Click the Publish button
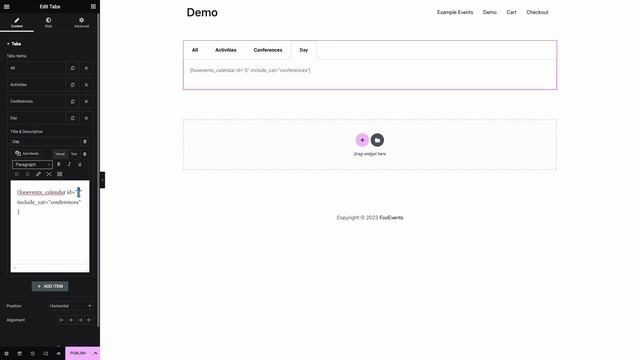Screen dimensions: 640x360 click(x=78, y=353)
